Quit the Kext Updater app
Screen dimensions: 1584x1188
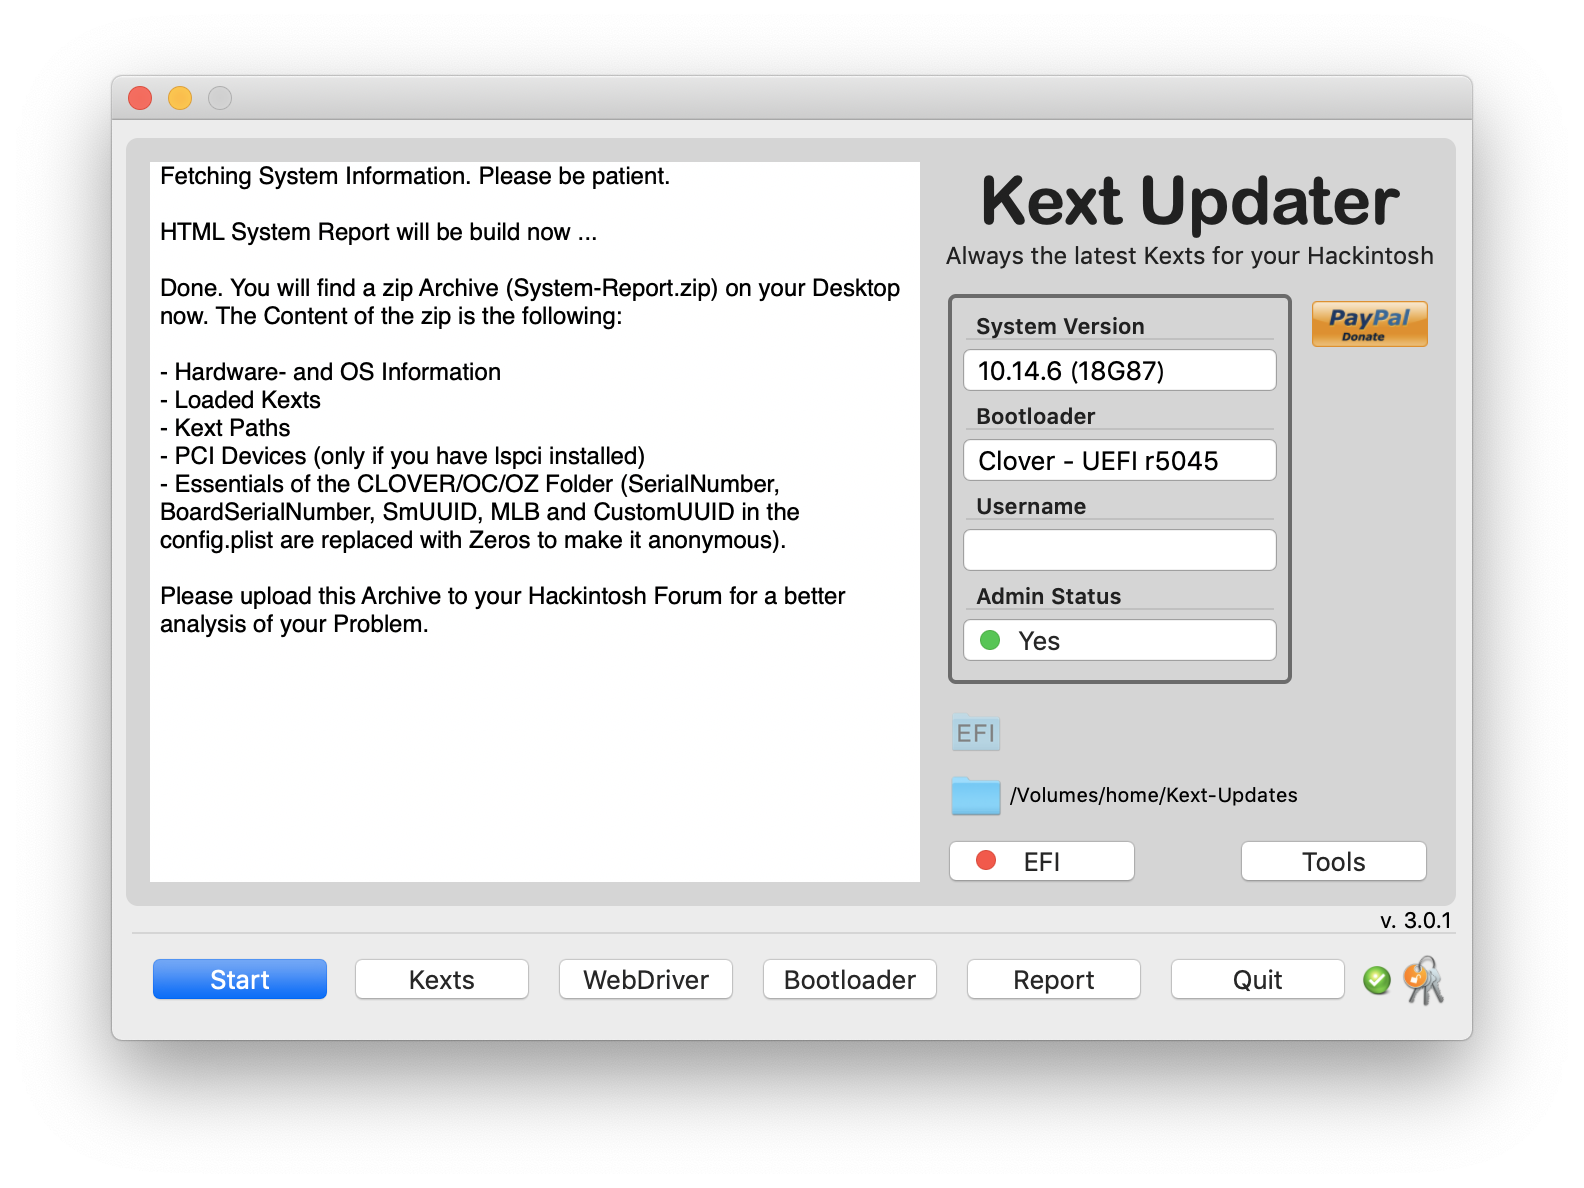click(x=1258, y=979)
